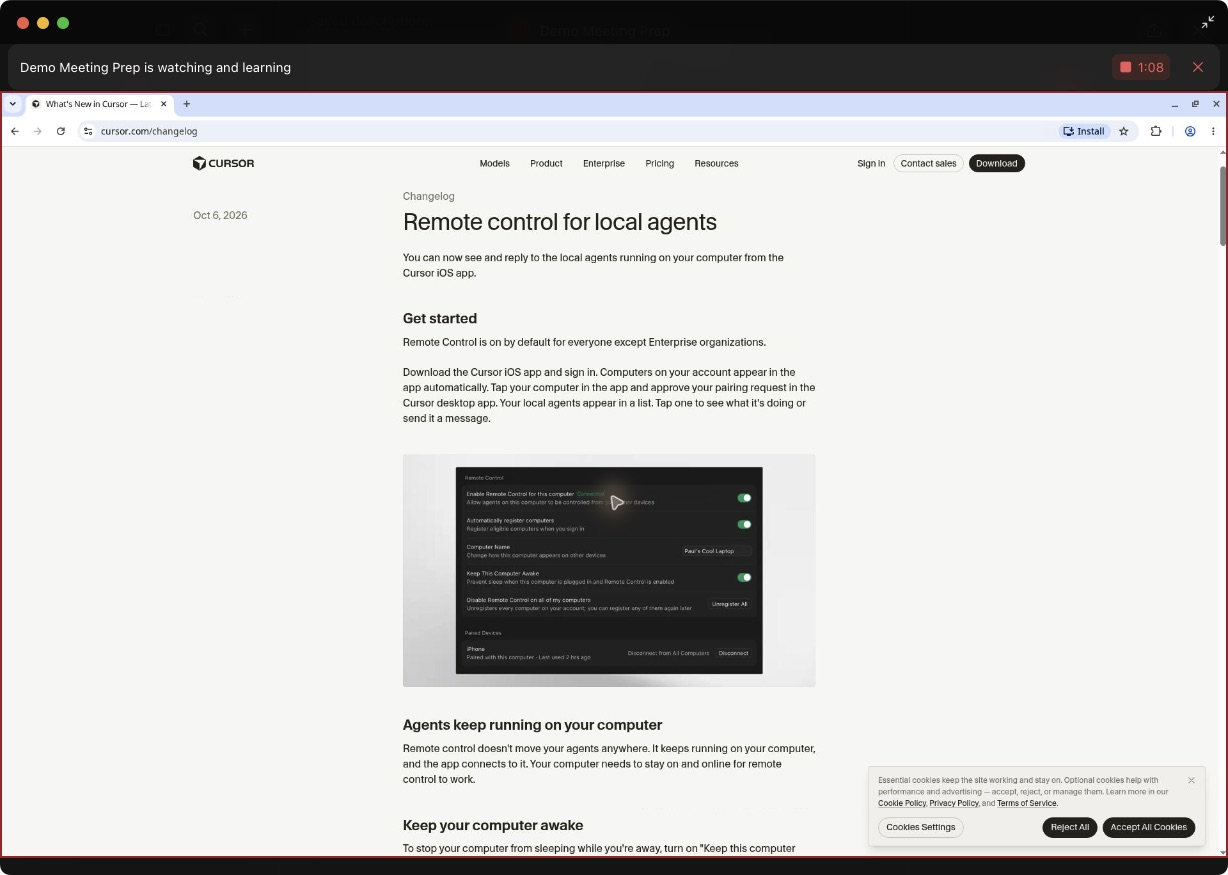Open the Chrome profile avatar icon

[1190, 131]
